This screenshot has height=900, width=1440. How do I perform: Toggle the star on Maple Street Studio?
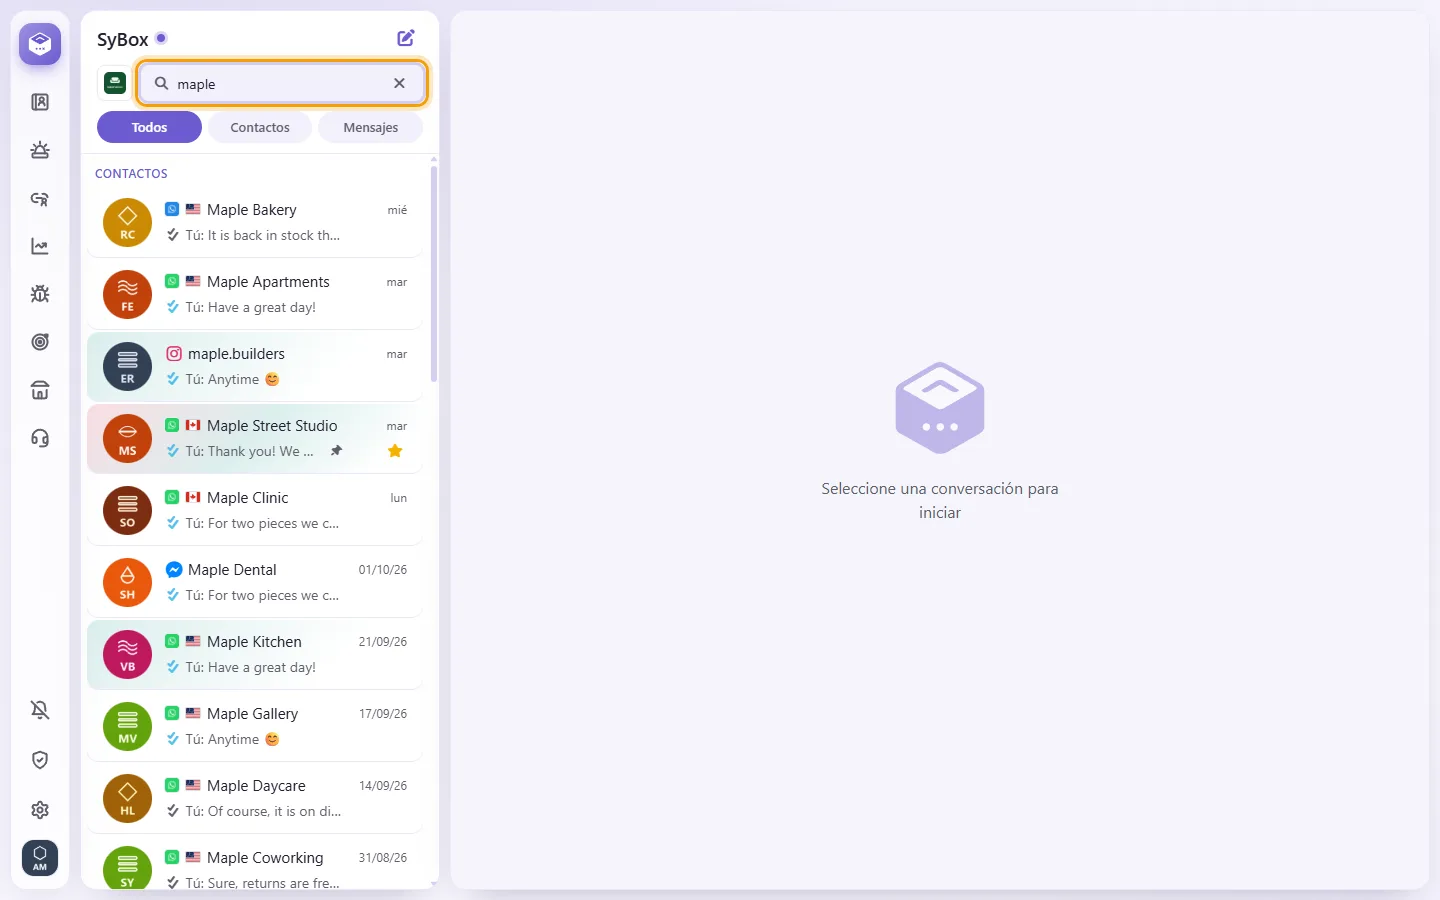395,451
